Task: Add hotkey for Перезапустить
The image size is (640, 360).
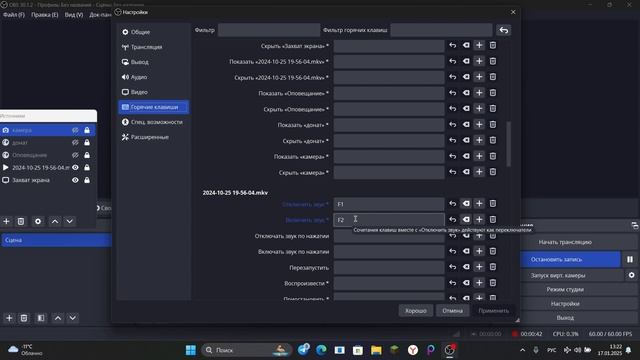Action: (479, 267)
